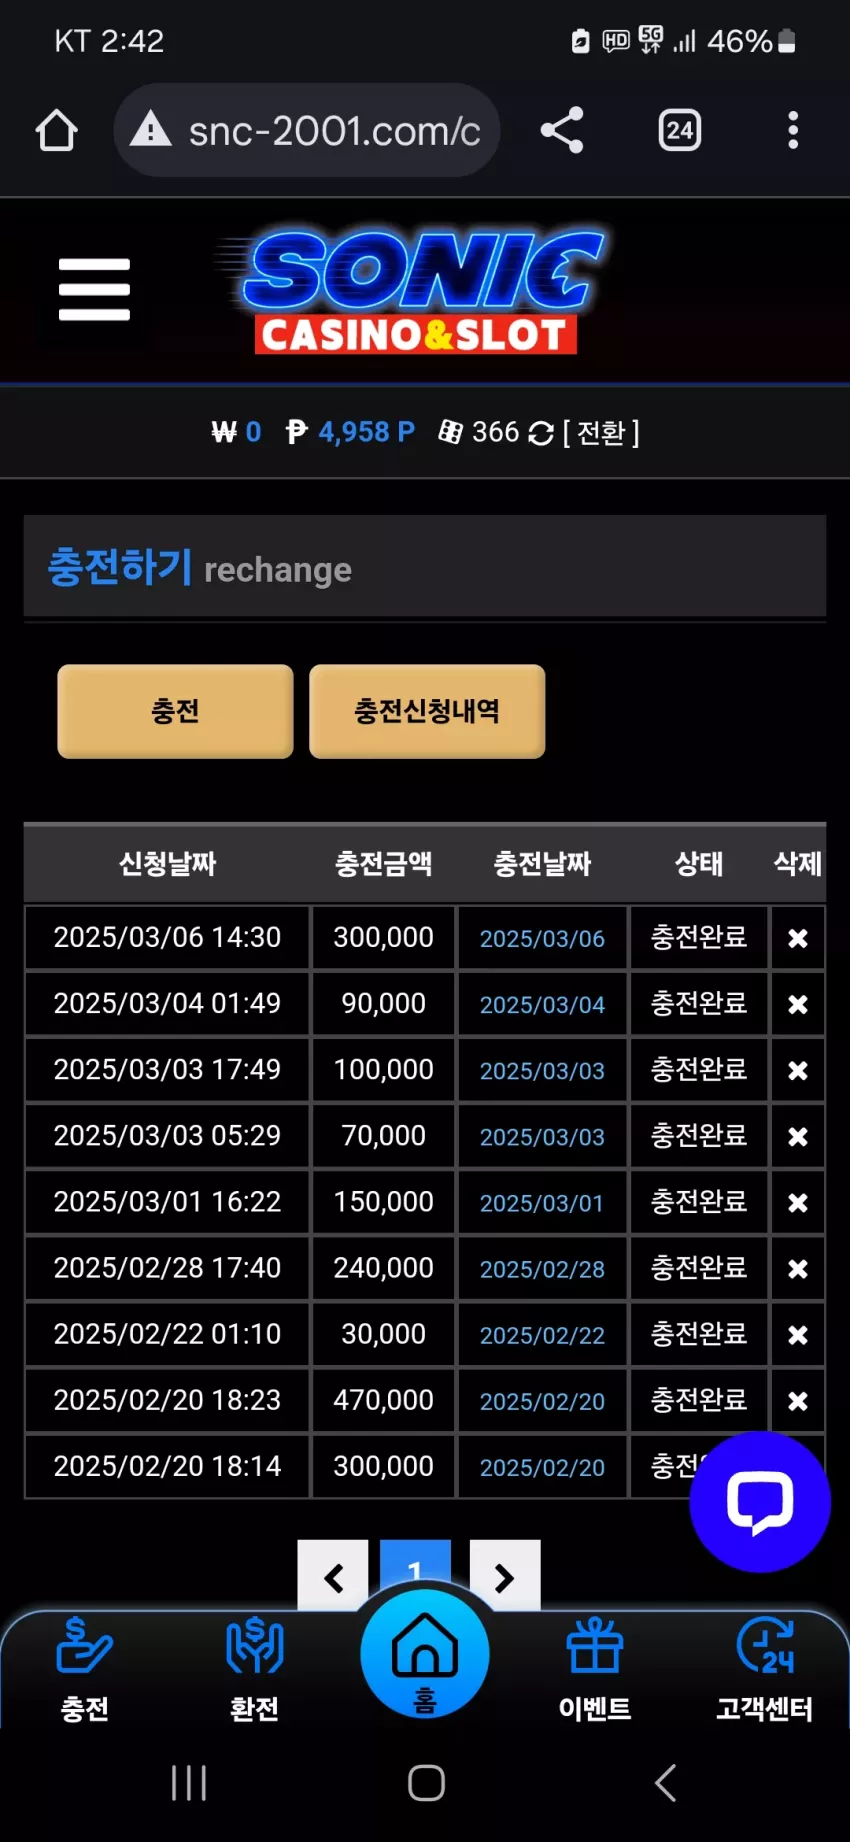Delete the 90,000 recharge row
Screen dimensions: 850x1842
pos(798,1004)
